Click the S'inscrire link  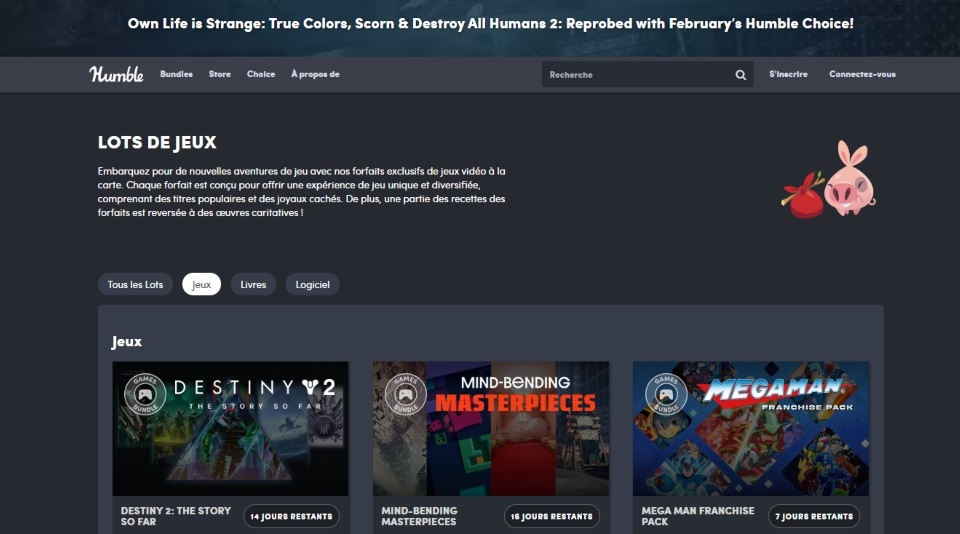coord(789,74)
